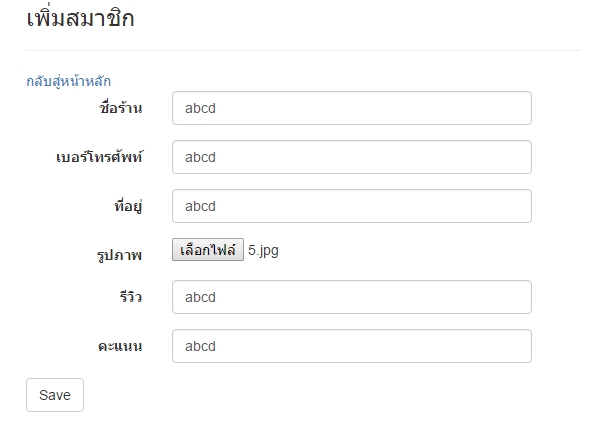Place cursor on abcd text in คะแนน

tap(200, 346)
